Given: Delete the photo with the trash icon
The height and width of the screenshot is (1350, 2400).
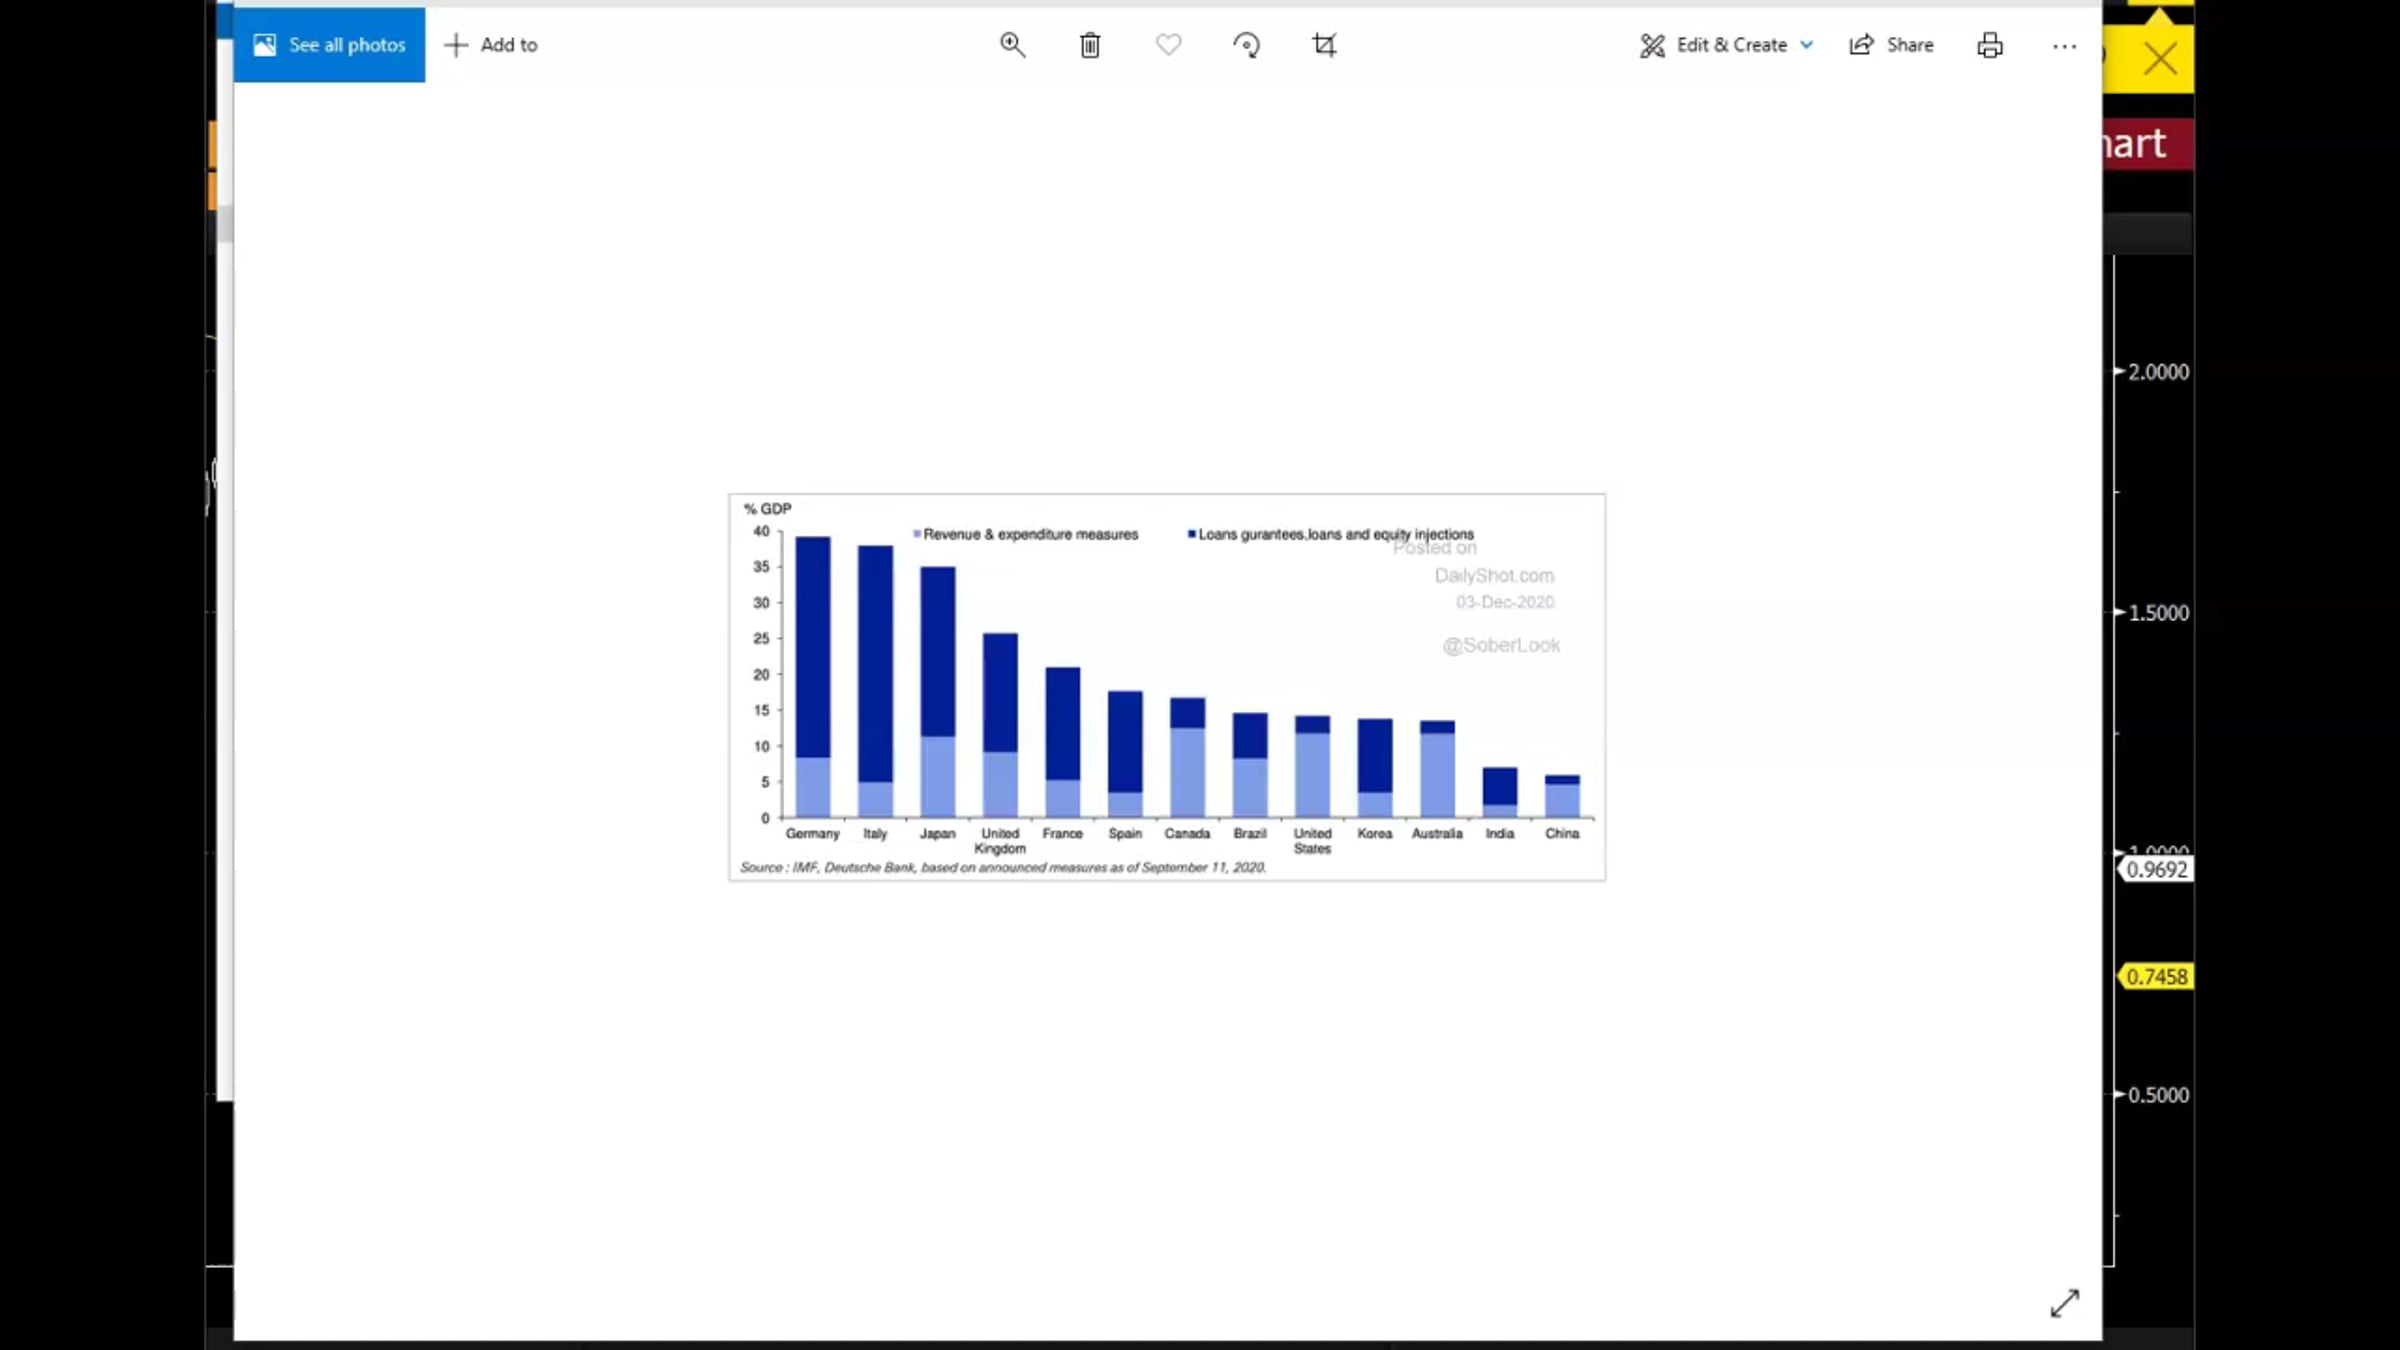Looking at the screenshot, I should pyautogui.click(x=1090, y=45).
